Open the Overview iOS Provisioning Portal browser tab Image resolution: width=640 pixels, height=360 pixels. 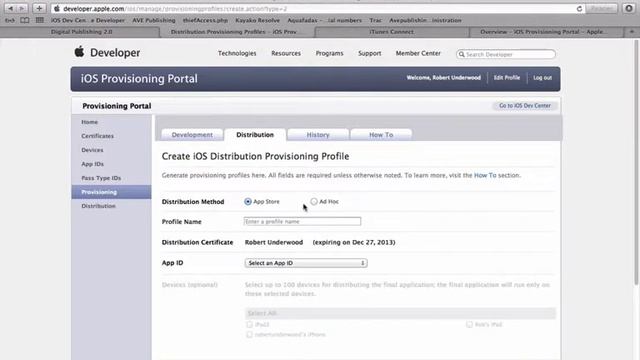543,32
